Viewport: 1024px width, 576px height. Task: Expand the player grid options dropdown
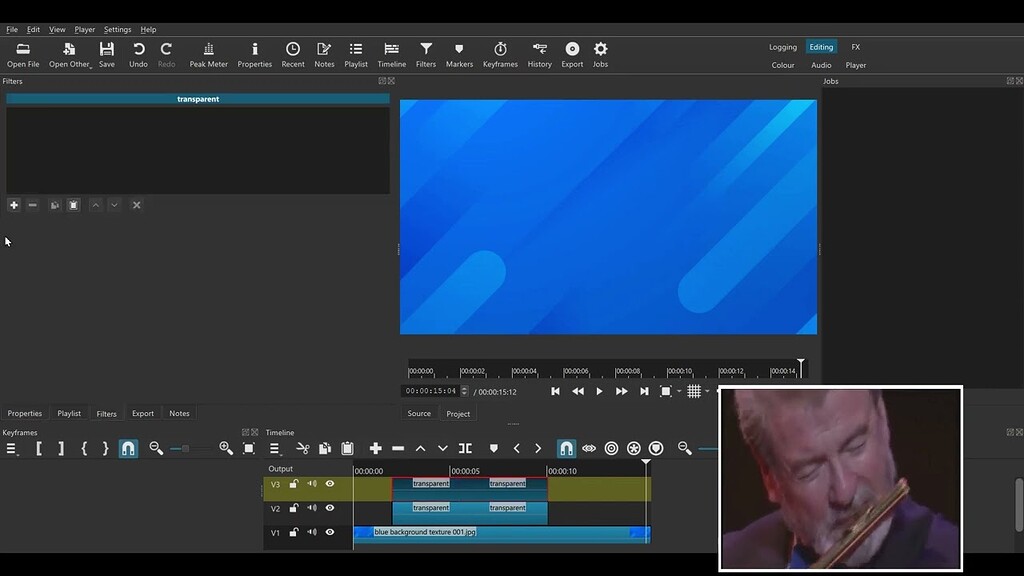click(708, 391)
